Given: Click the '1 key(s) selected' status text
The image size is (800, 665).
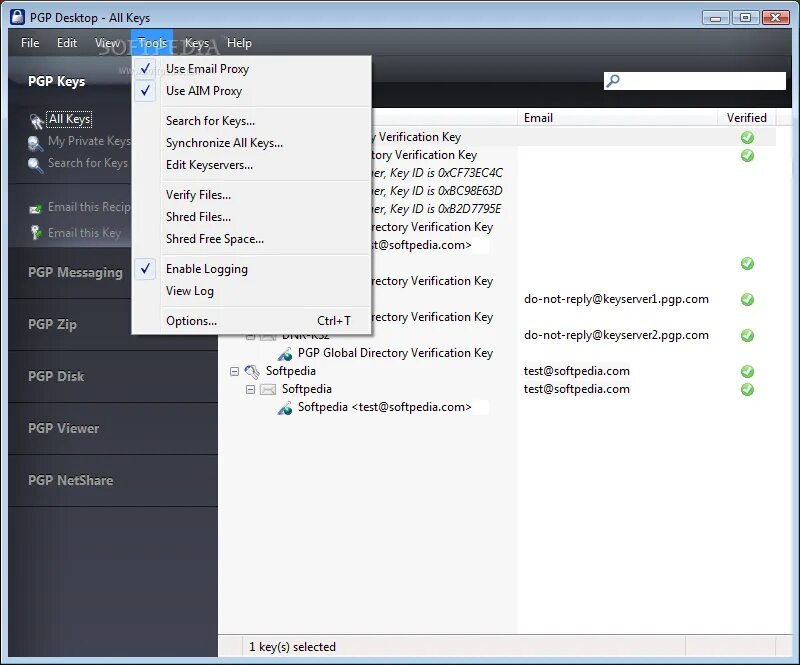Looking at the screenshot, I should point(292,647).
